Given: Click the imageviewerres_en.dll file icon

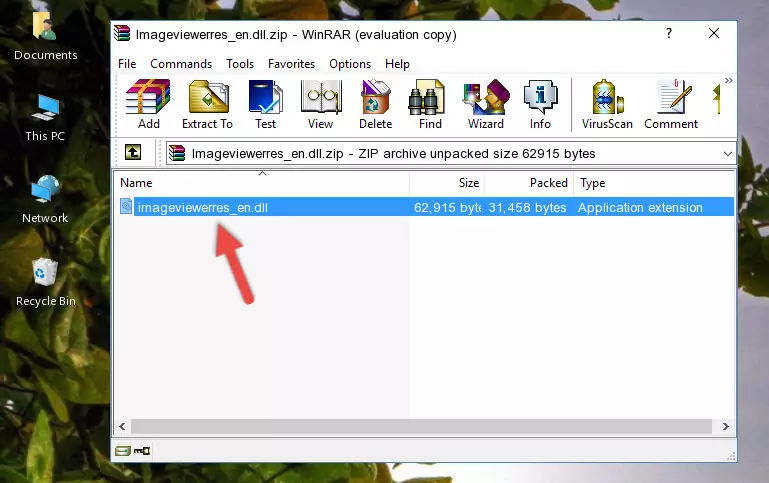Looking at the screenshot, I should (x=126, y=207).
